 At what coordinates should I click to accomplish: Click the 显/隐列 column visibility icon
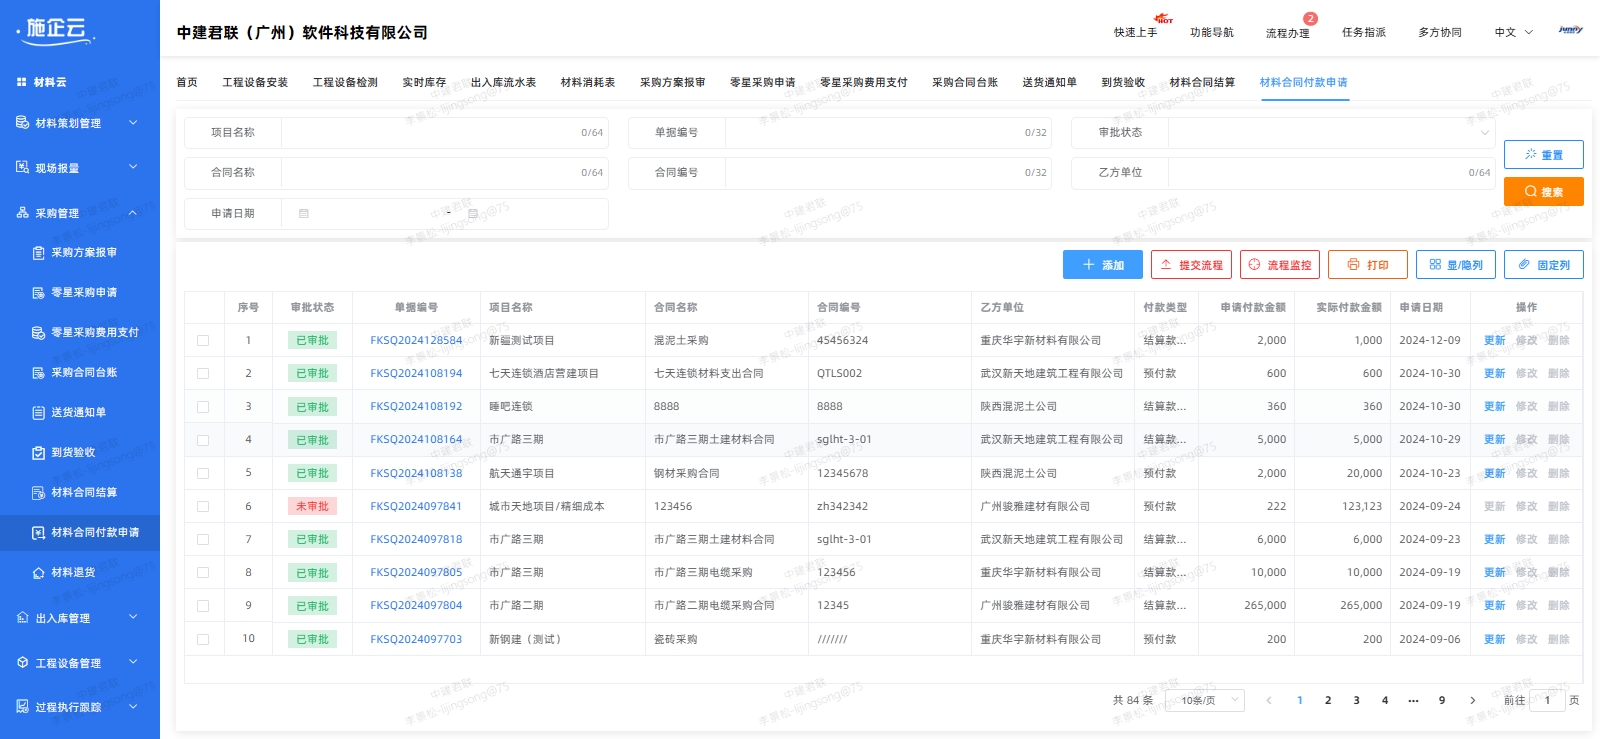tap(1435, 265)
